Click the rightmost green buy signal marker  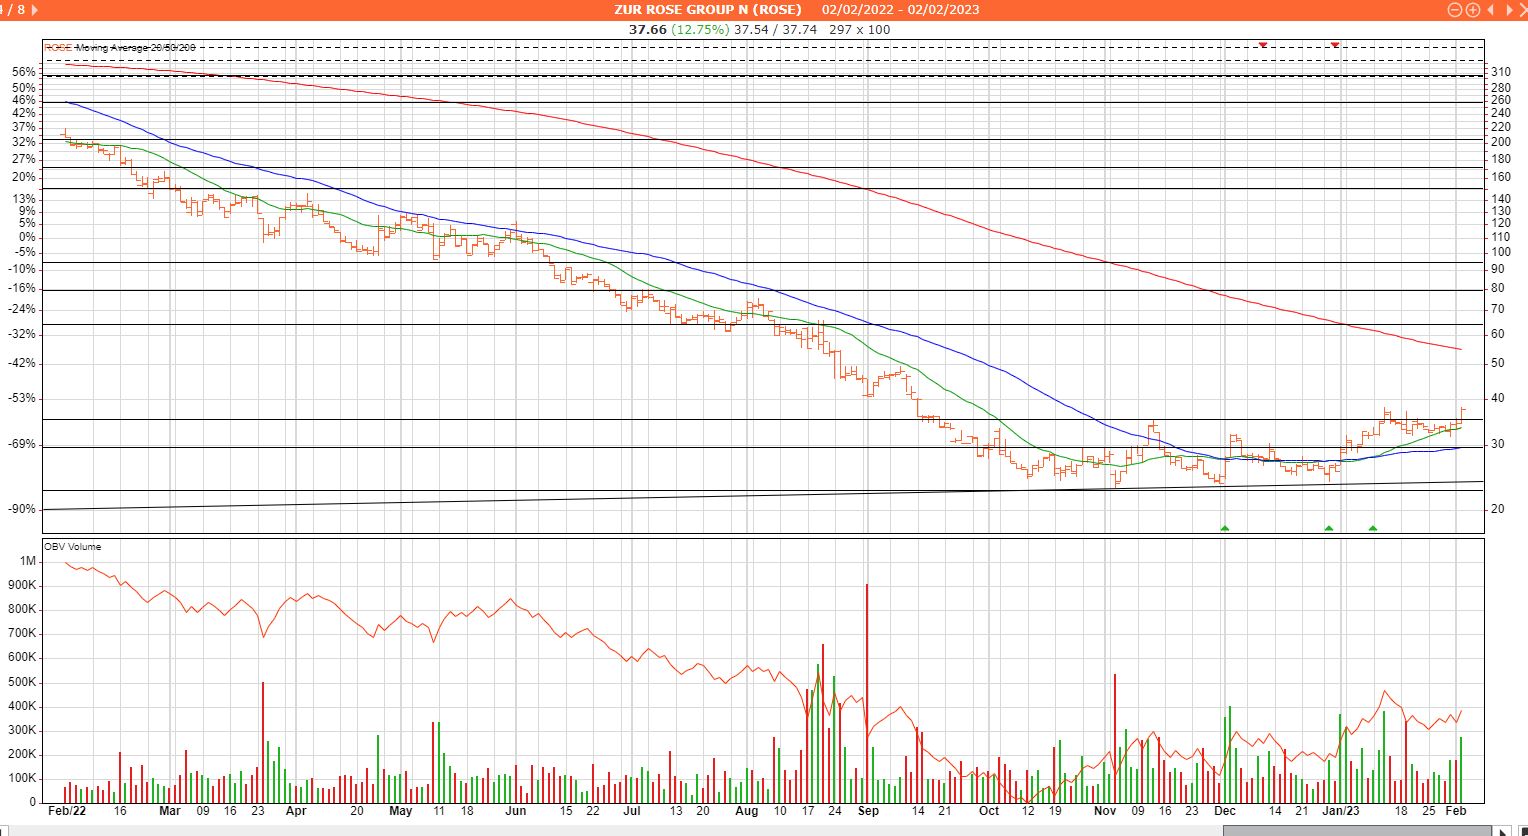coord(1372,527)
